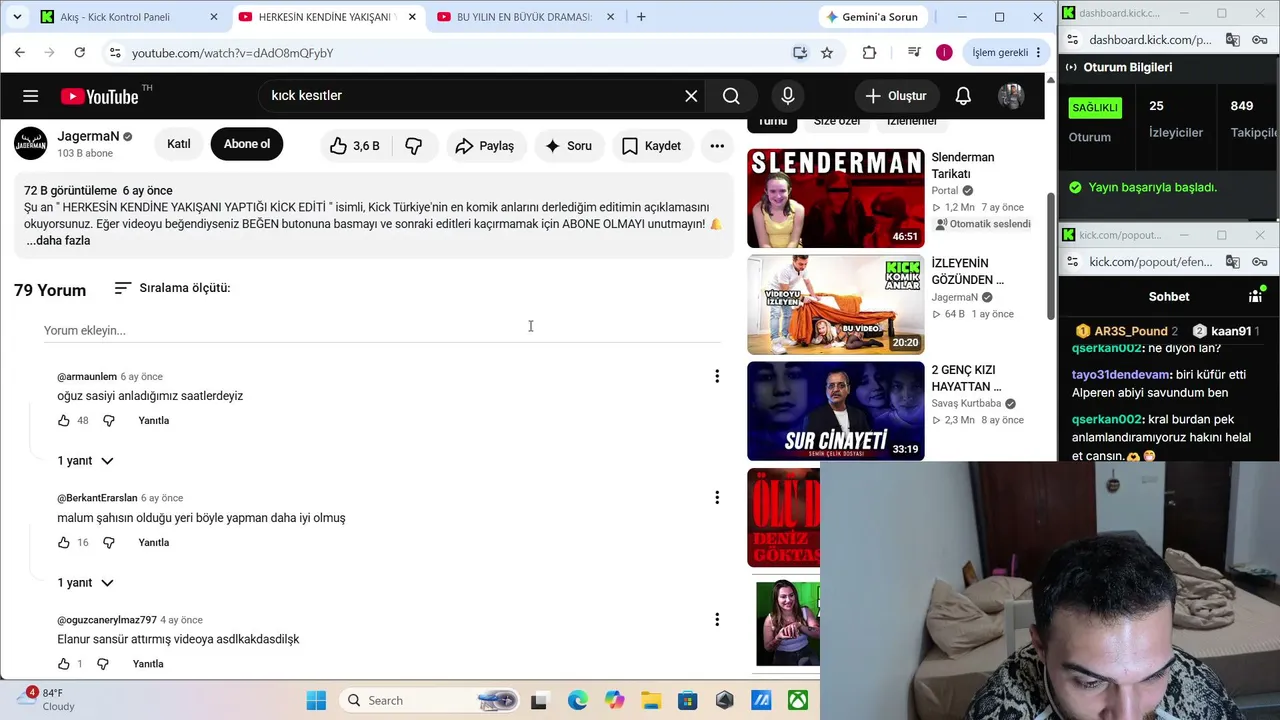
Task: Bookmark this page with the star icon
Action: [x=827, y=53]
